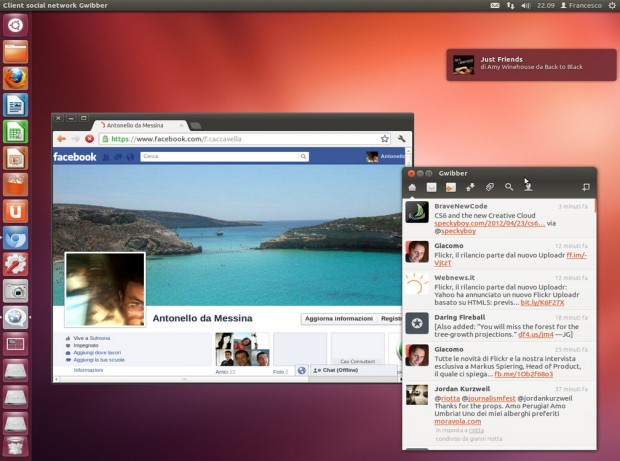Click the Aggiungi dove lavori link
620x461 pixels.
pos(97,353)
